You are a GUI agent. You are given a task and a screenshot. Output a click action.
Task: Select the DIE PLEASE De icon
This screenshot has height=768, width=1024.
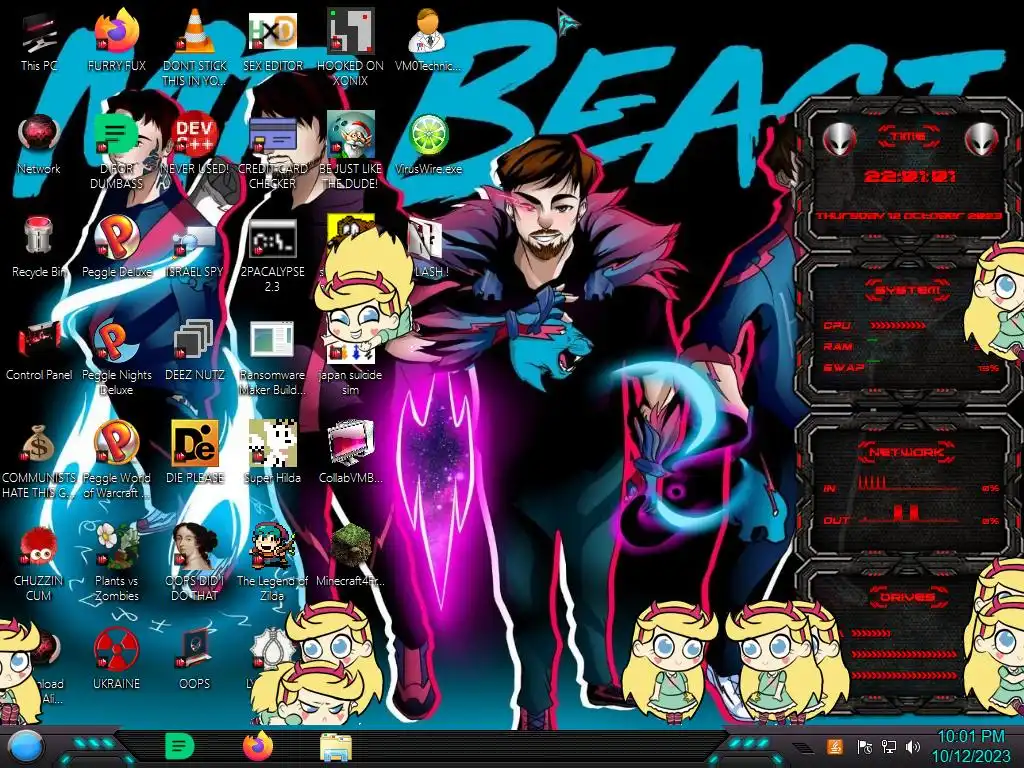tap(195, 452)
